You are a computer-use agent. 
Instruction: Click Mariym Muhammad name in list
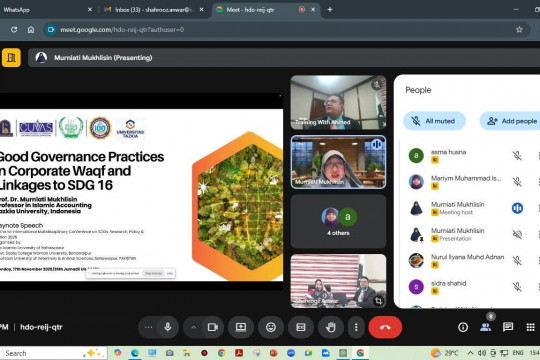click(466, 178)
